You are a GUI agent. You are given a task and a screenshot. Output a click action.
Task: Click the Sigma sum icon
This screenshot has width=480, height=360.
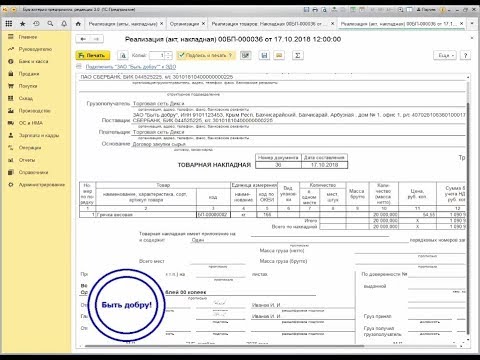(297, 55)
